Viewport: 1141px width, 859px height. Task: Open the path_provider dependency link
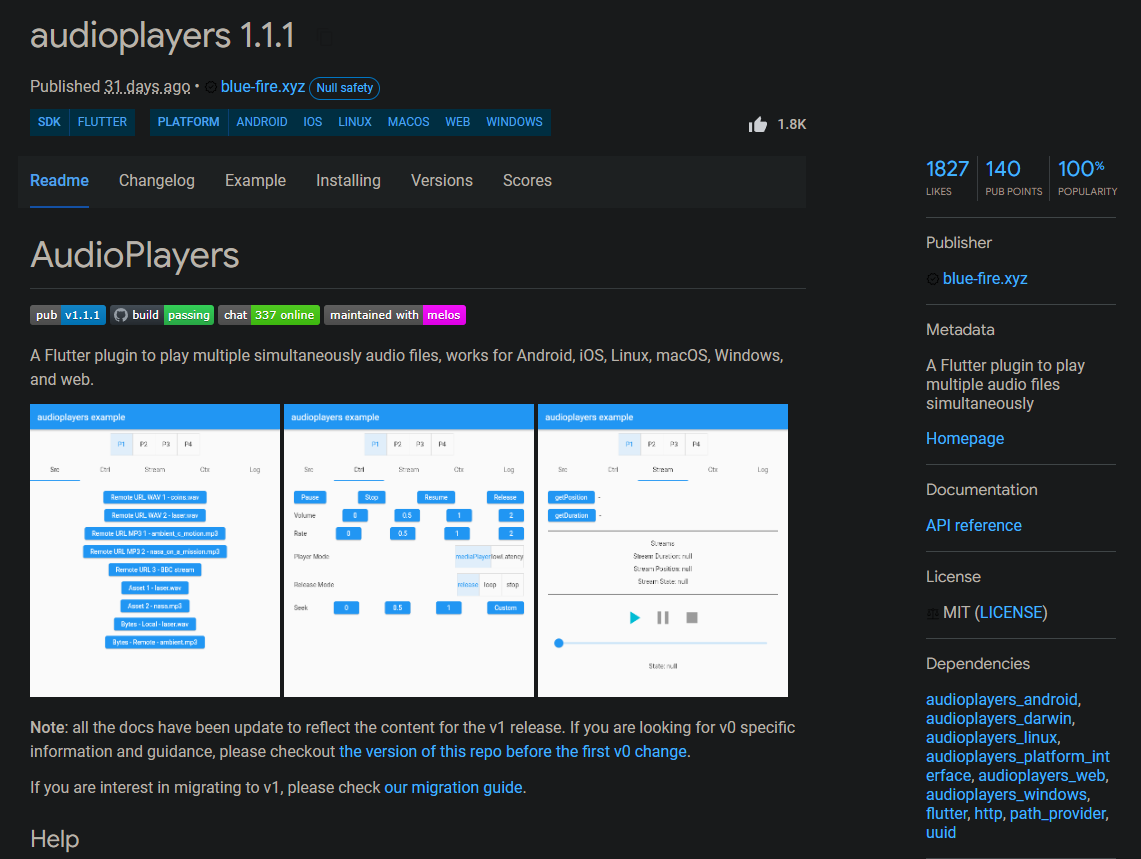[x=1057, y=814]
